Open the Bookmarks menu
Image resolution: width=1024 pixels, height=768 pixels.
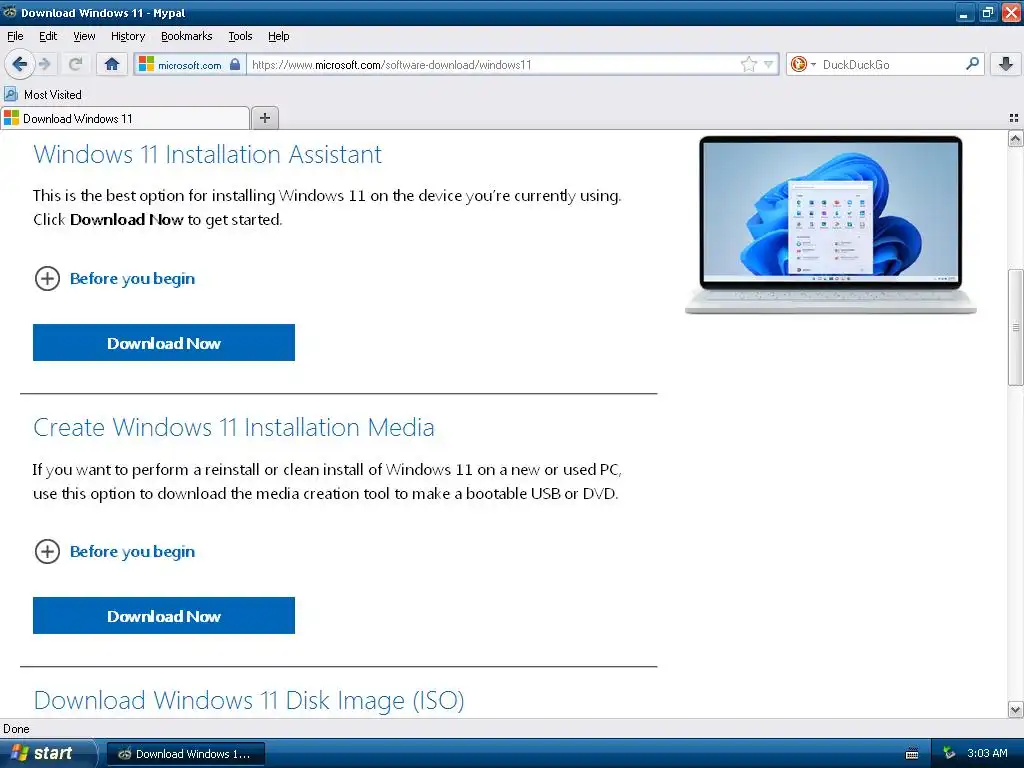coord(187,36)
